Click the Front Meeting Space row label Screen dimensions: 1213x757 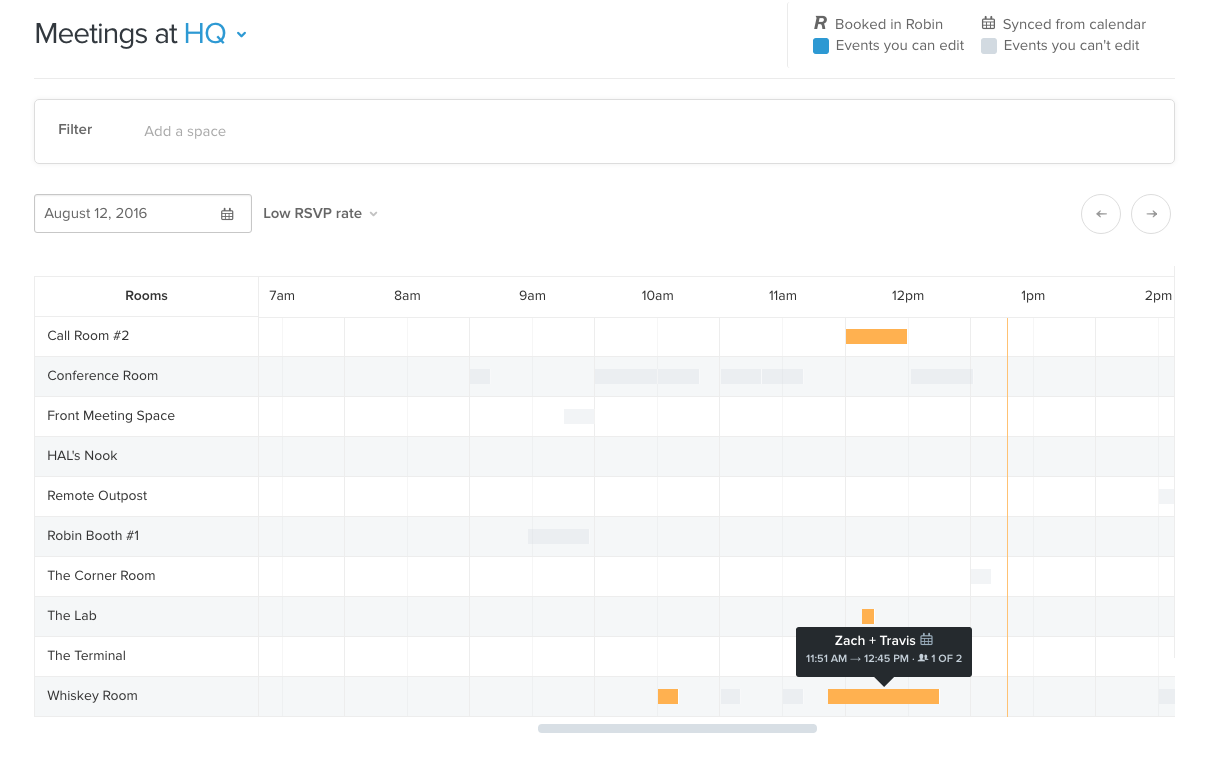pos(111,416)
